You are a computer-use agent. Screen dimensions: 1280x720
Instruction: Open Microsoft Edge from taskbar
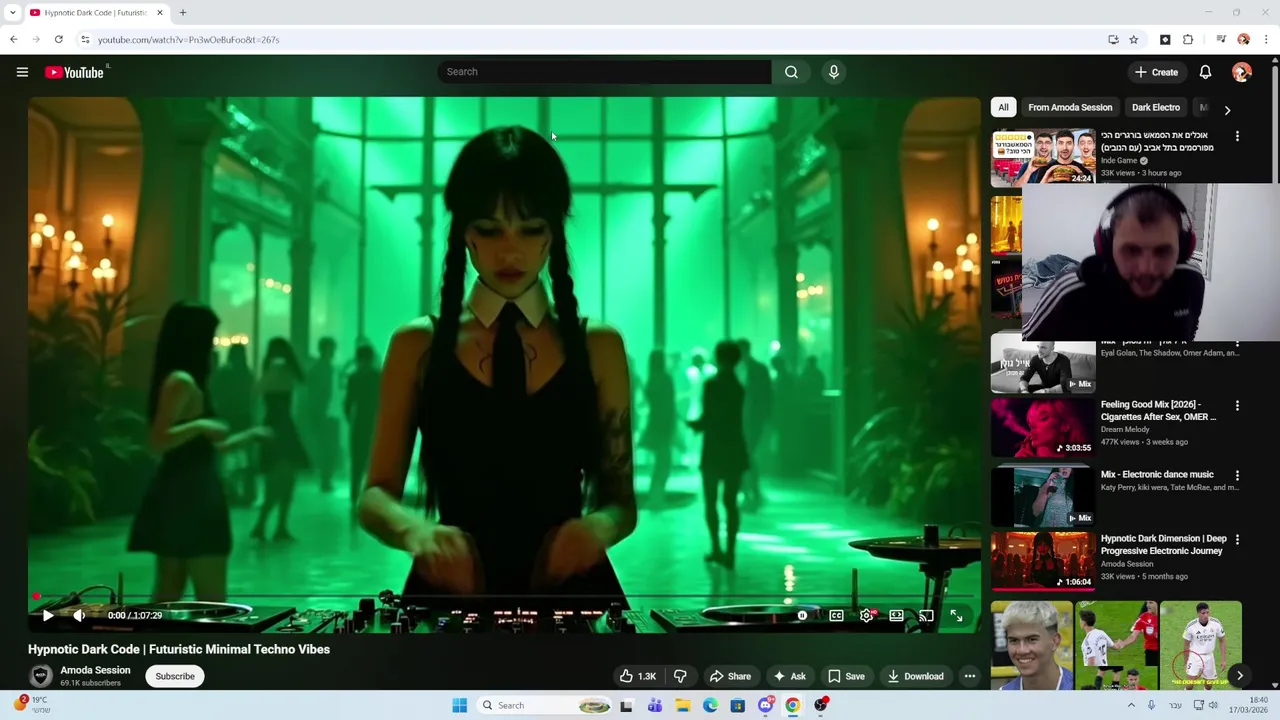point(710,705)
